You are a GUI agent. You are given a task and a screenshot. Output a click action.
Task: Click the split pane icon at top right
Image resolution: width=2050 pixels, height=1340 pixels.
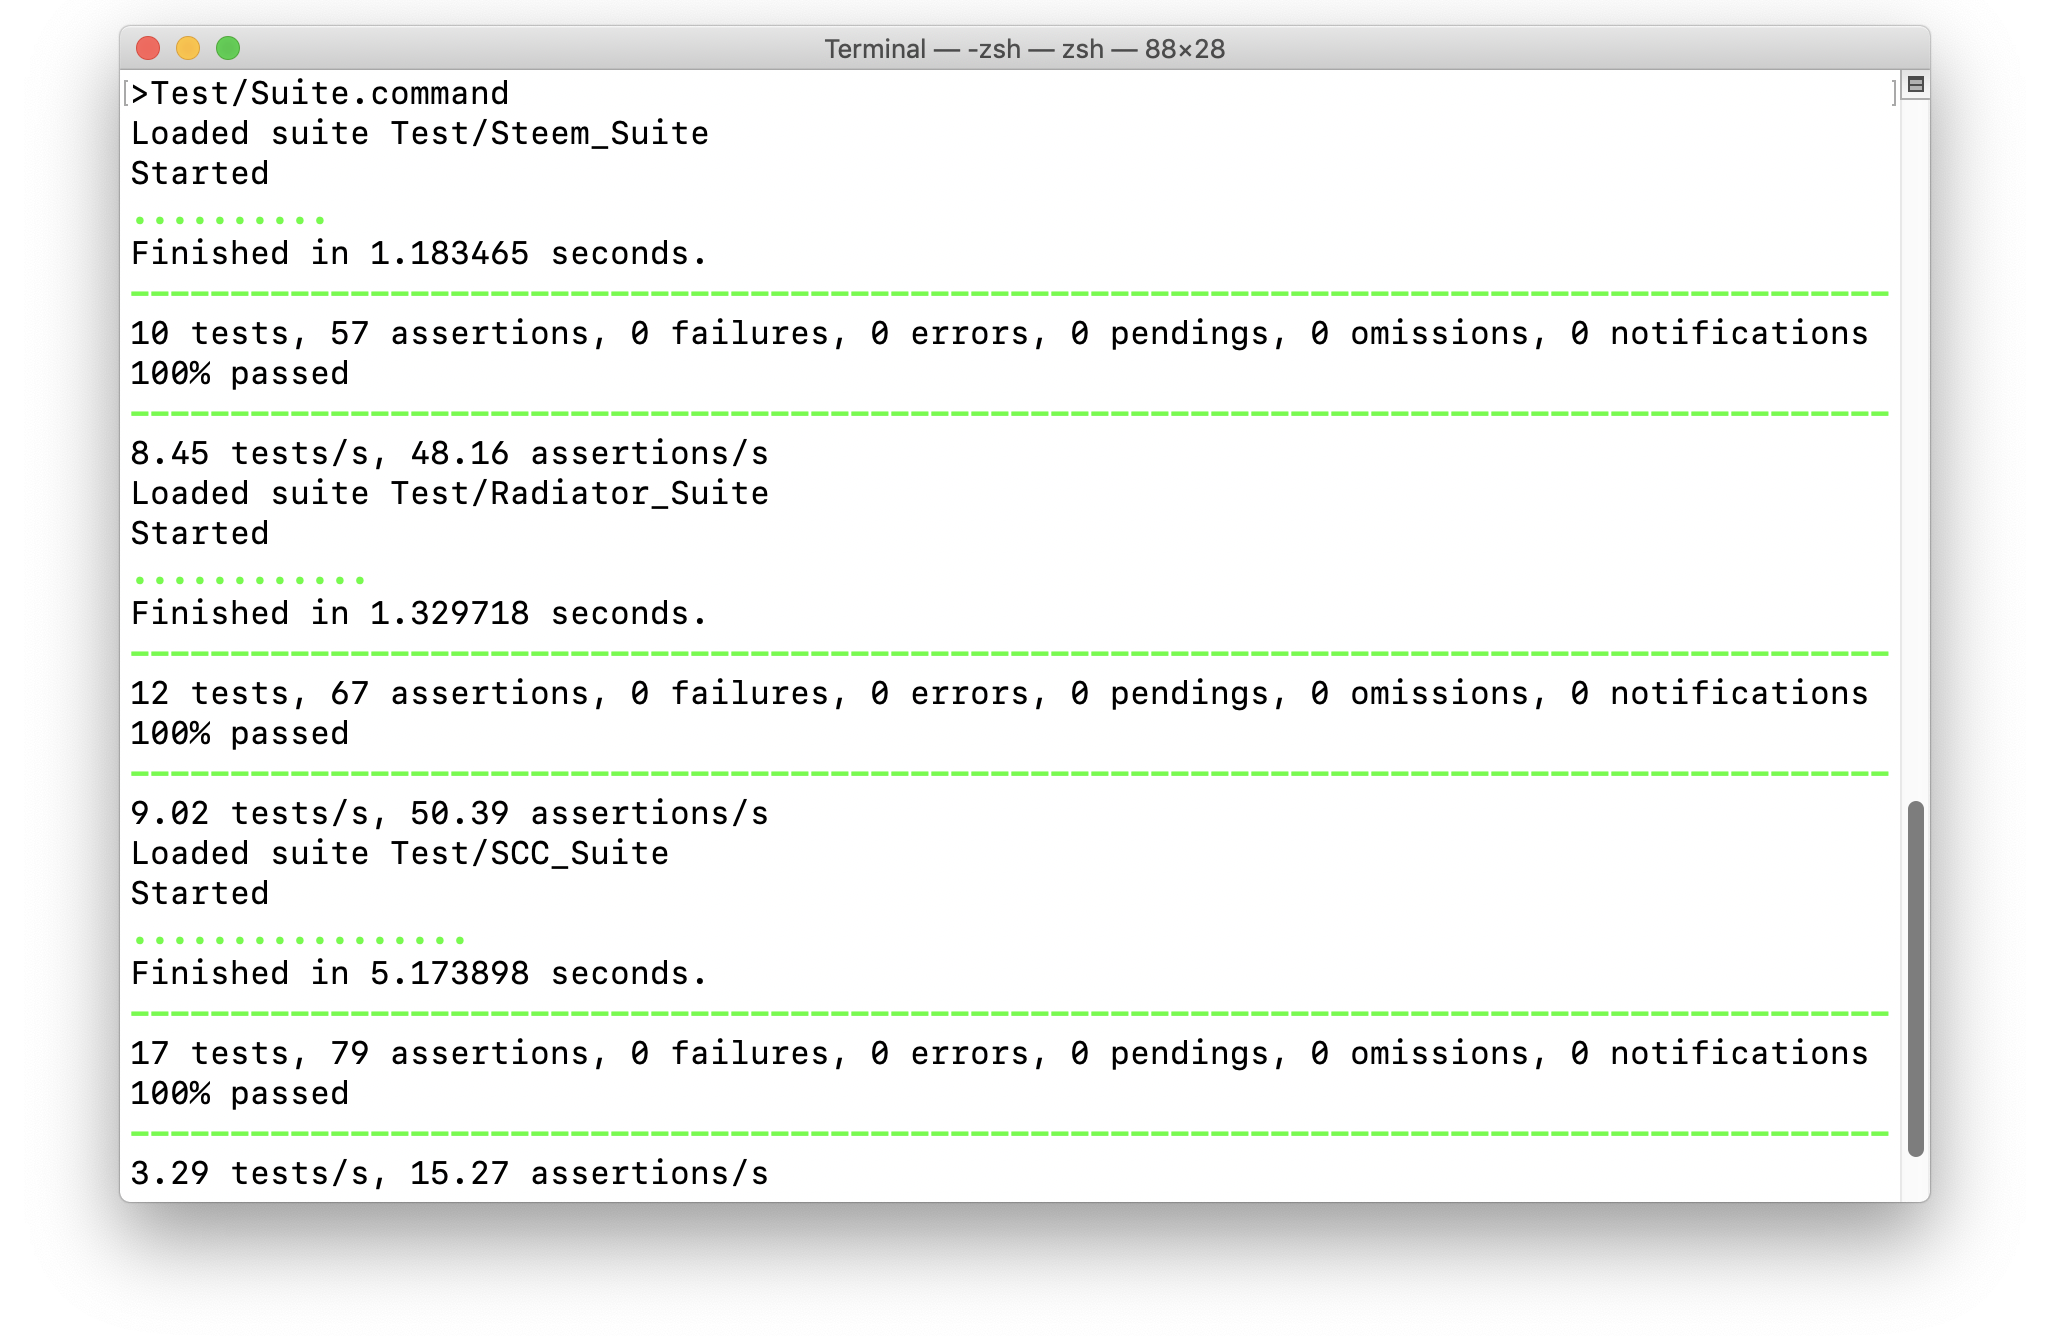click(1915, 85)
